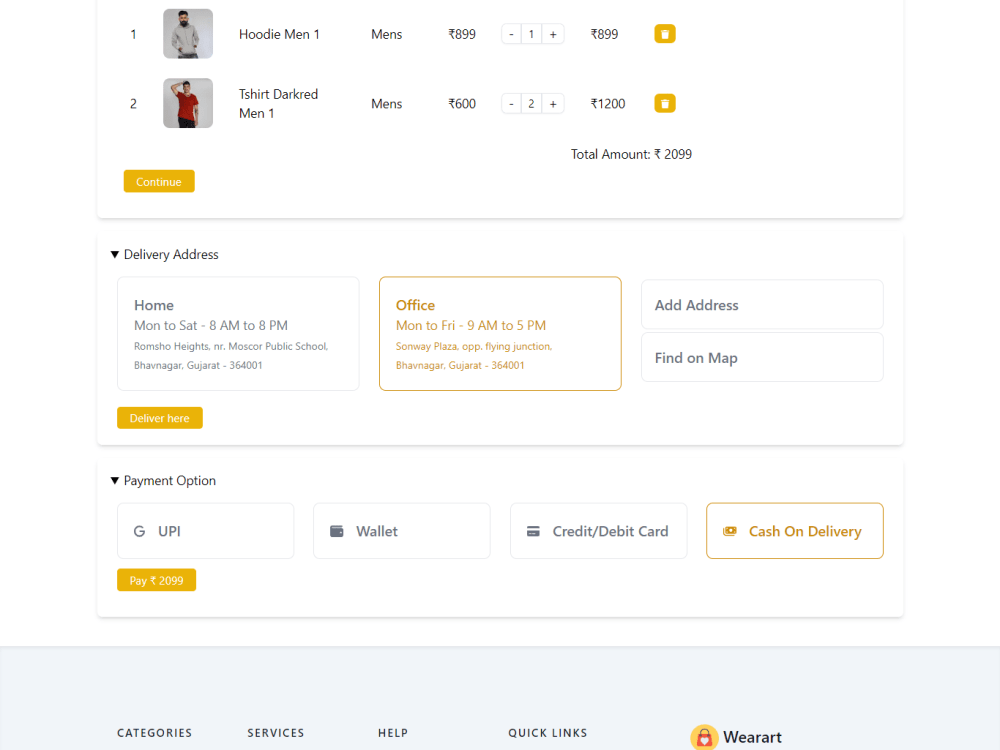Click the Wearart shopping bag logo icon

704,737
